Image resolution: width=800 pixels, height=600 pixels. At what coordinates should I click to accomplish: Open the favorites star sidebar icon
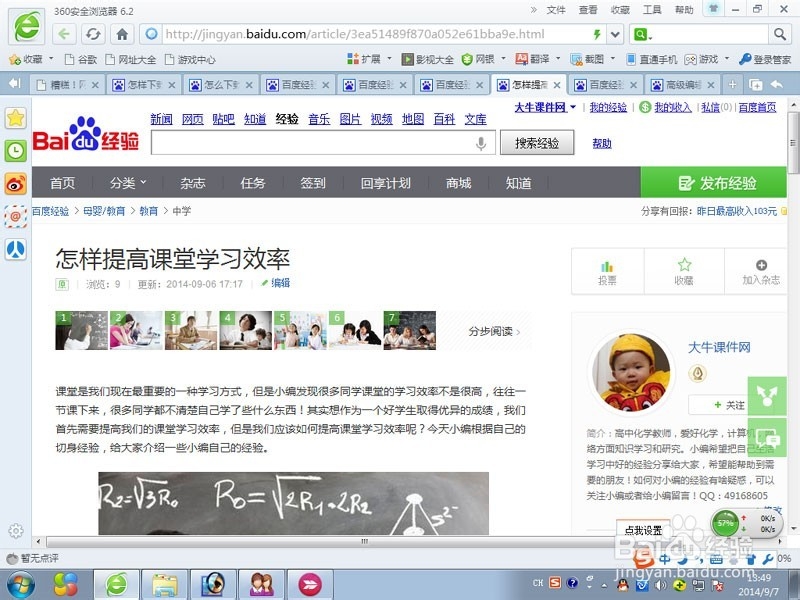point(16,118)
